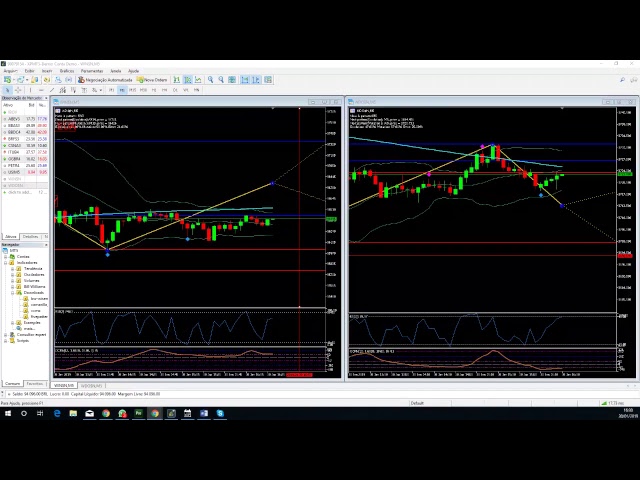Close the Observação do Mercado panel
This screenshot has height=480, width=640.
click(46, 98)
